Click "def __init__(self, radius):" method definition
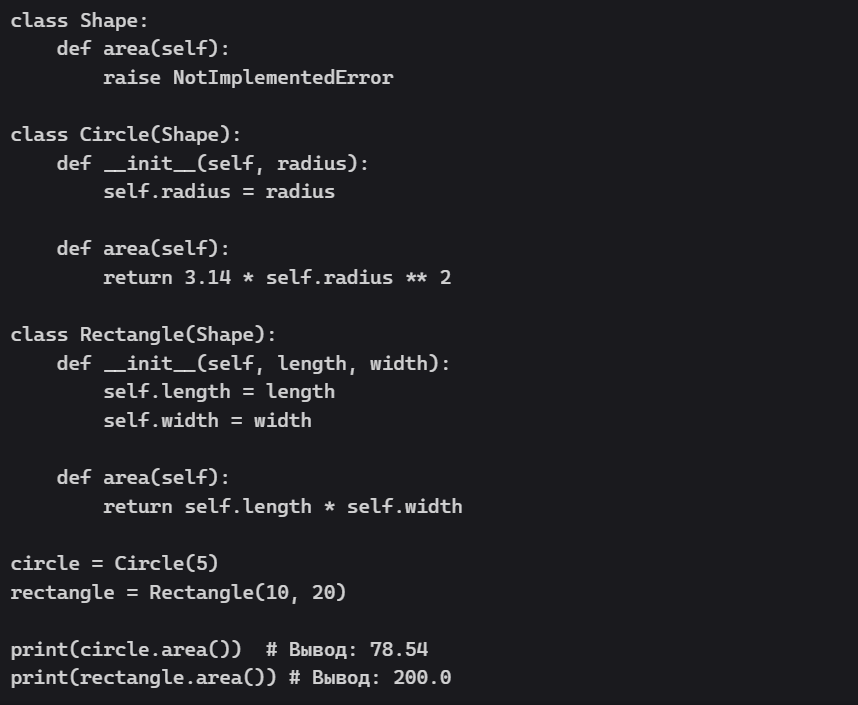858x705 pixels. click(219, 163)
